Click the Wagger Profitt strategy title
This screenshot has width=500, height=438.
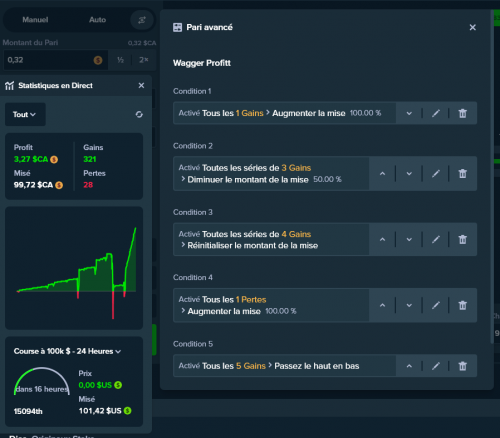[x=202, y=63]
